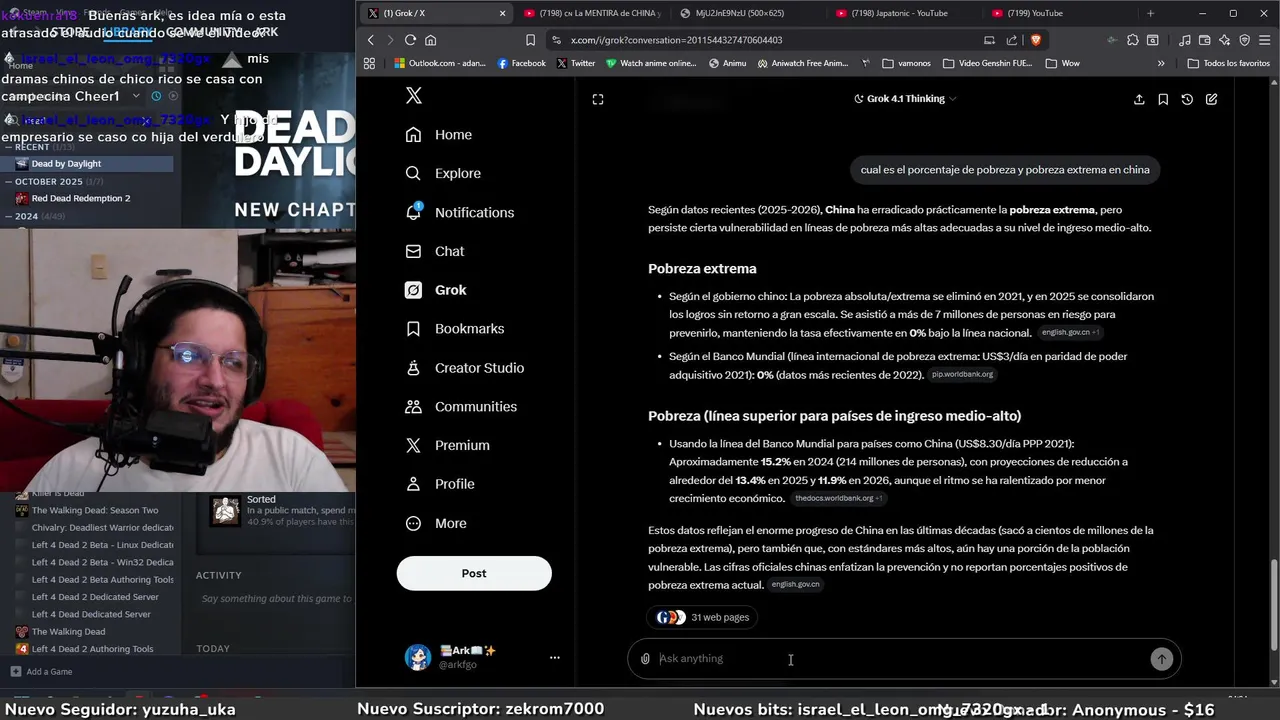
Task: Open the account menu dots beside @arkfgo
Action: point(554,657)
